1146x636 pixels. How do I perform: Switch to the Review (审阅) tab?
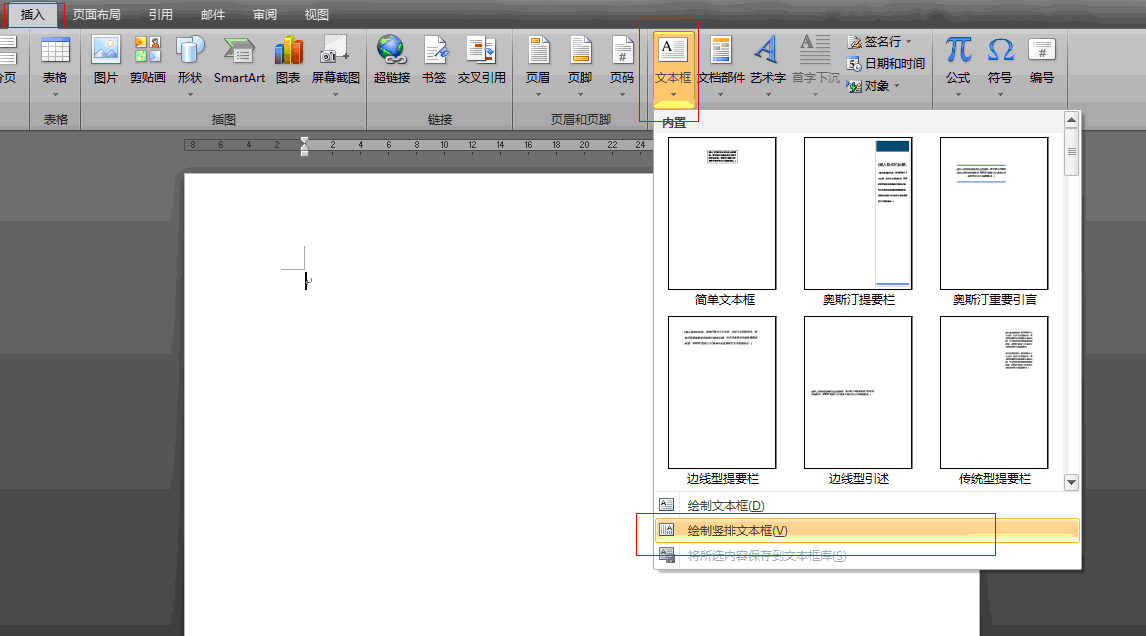point(265,15)
